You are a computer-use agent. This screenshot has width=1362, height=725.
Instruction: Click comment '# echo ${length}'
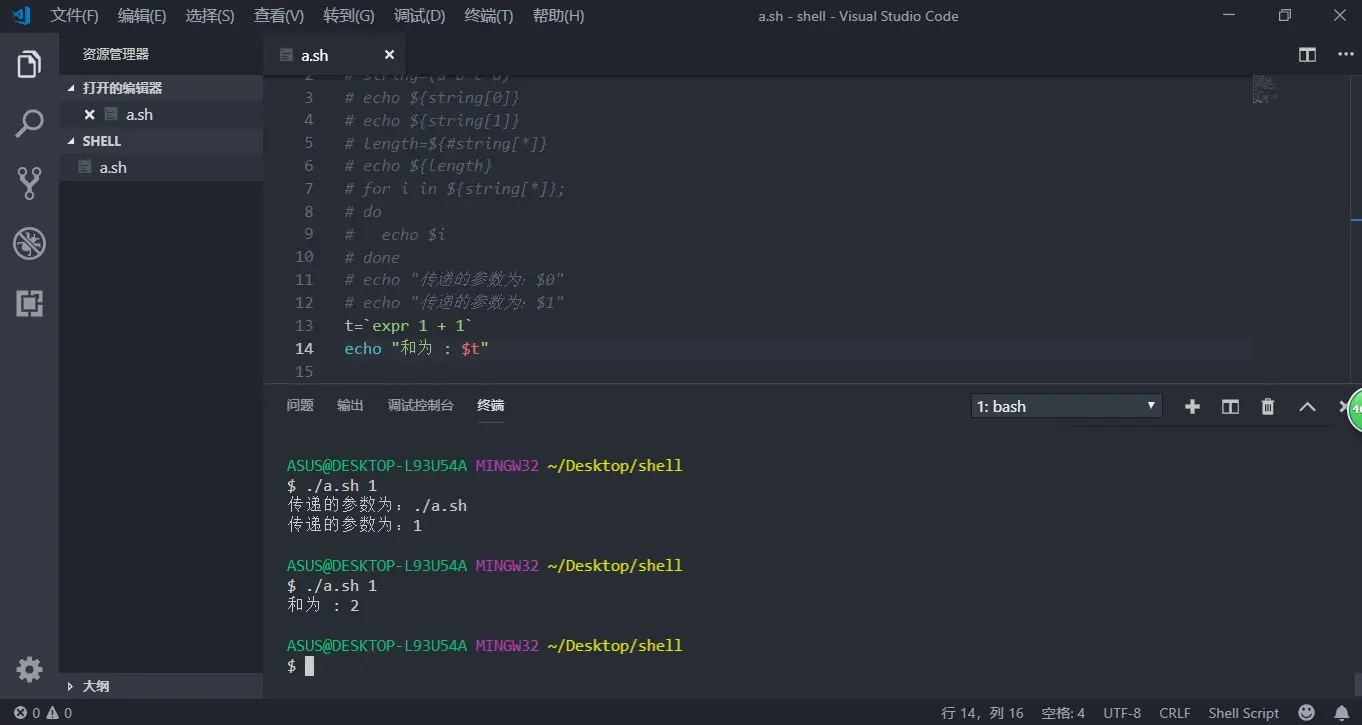(418, 166)
